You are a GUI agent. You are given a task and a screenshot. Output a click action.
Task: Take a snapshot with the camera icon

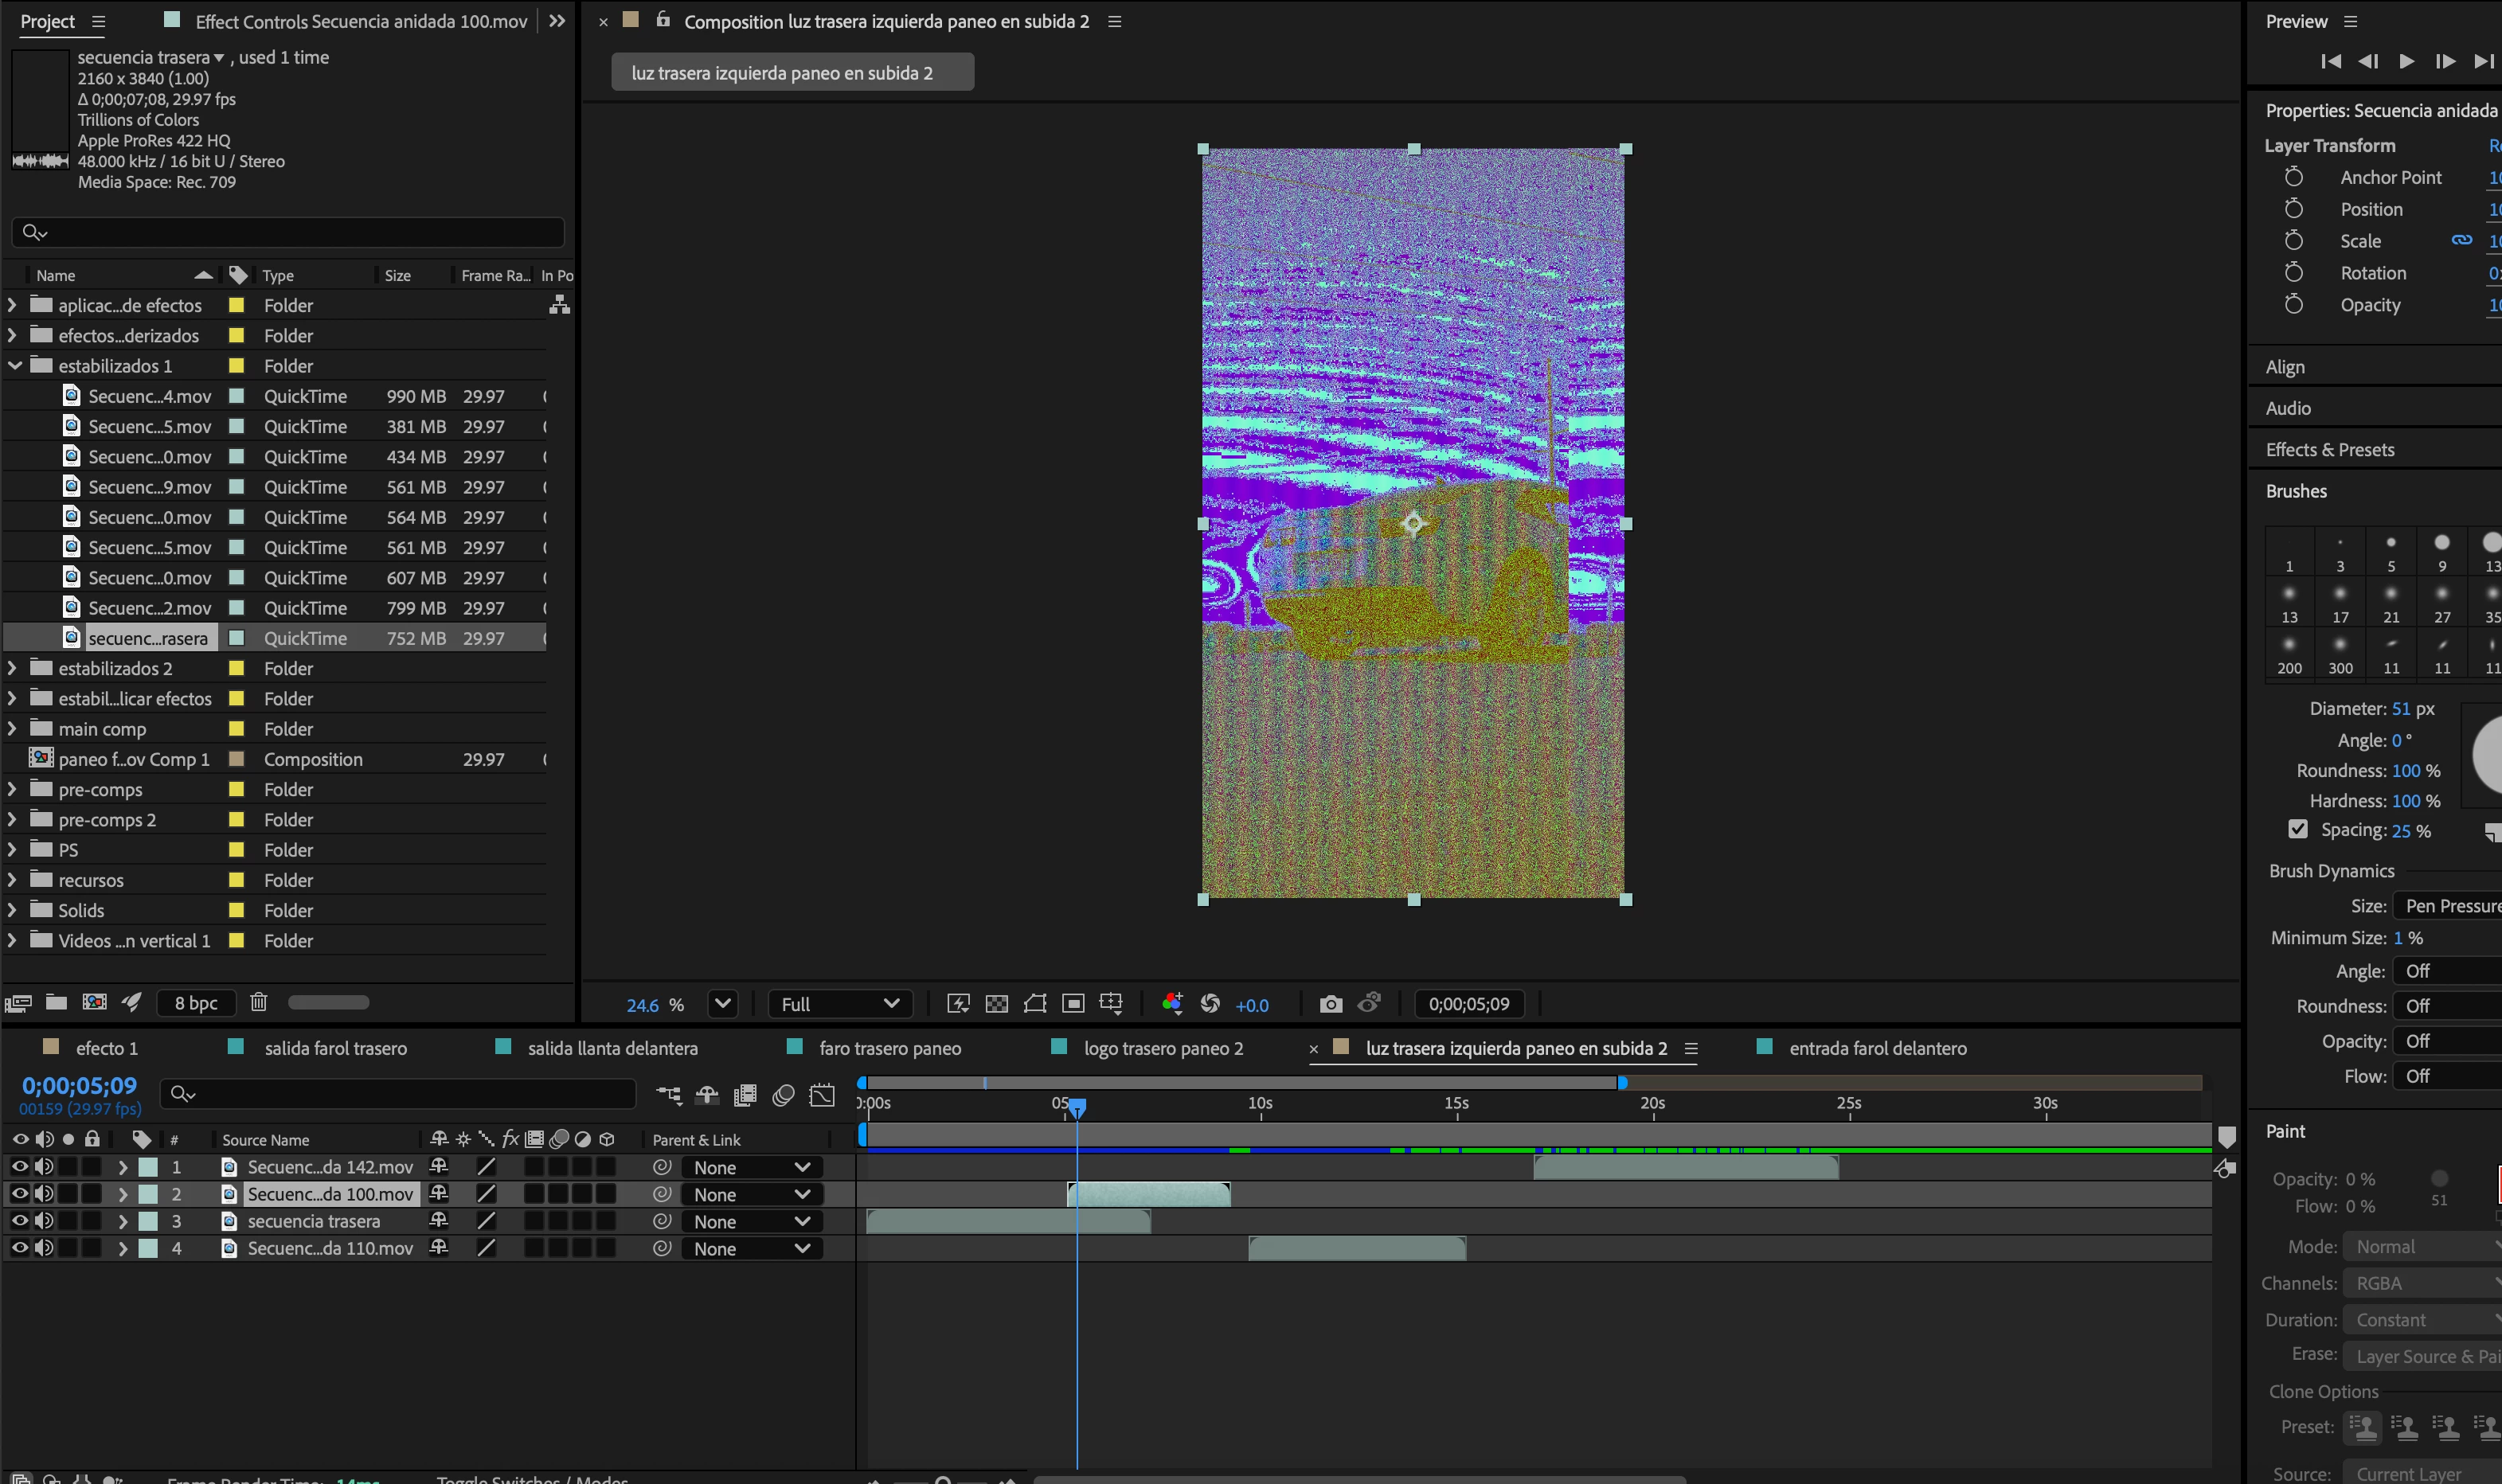point(1330,1004)
